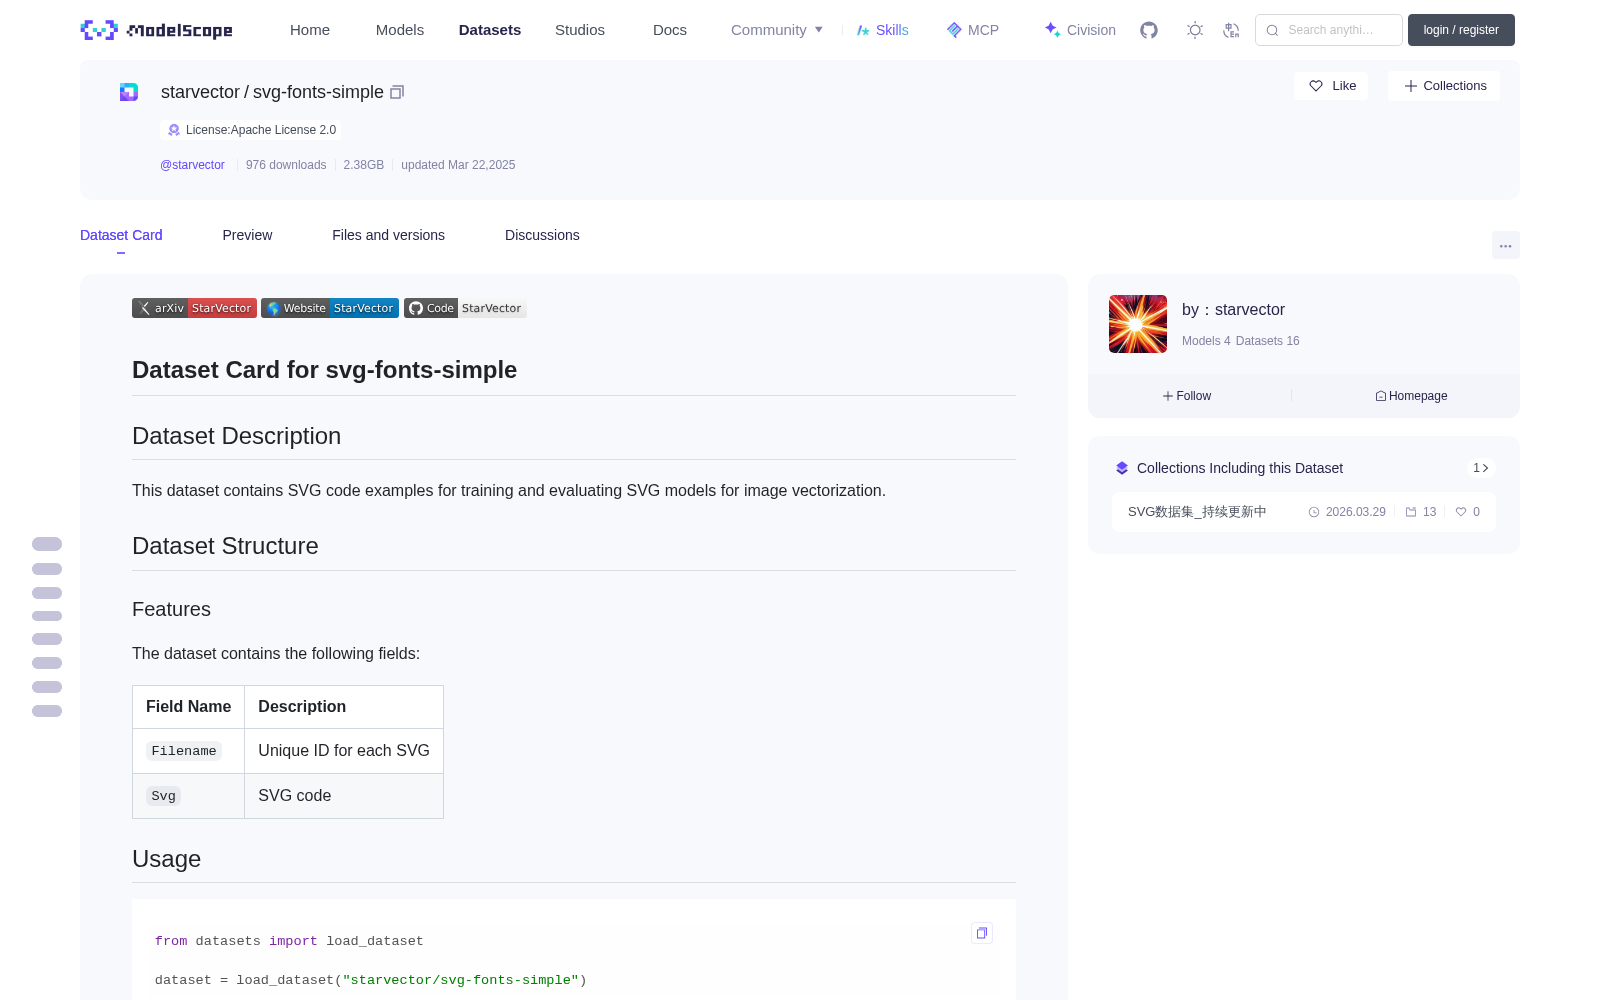Click the '976 downloads' text
This screenshot has height=1000, width=1600.
tap(286, 165)
